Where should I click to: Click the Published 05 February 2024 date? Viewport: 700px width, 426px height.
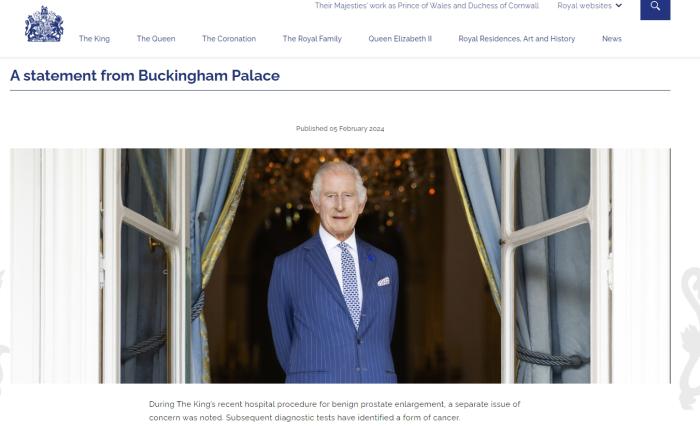pos(340,129)
